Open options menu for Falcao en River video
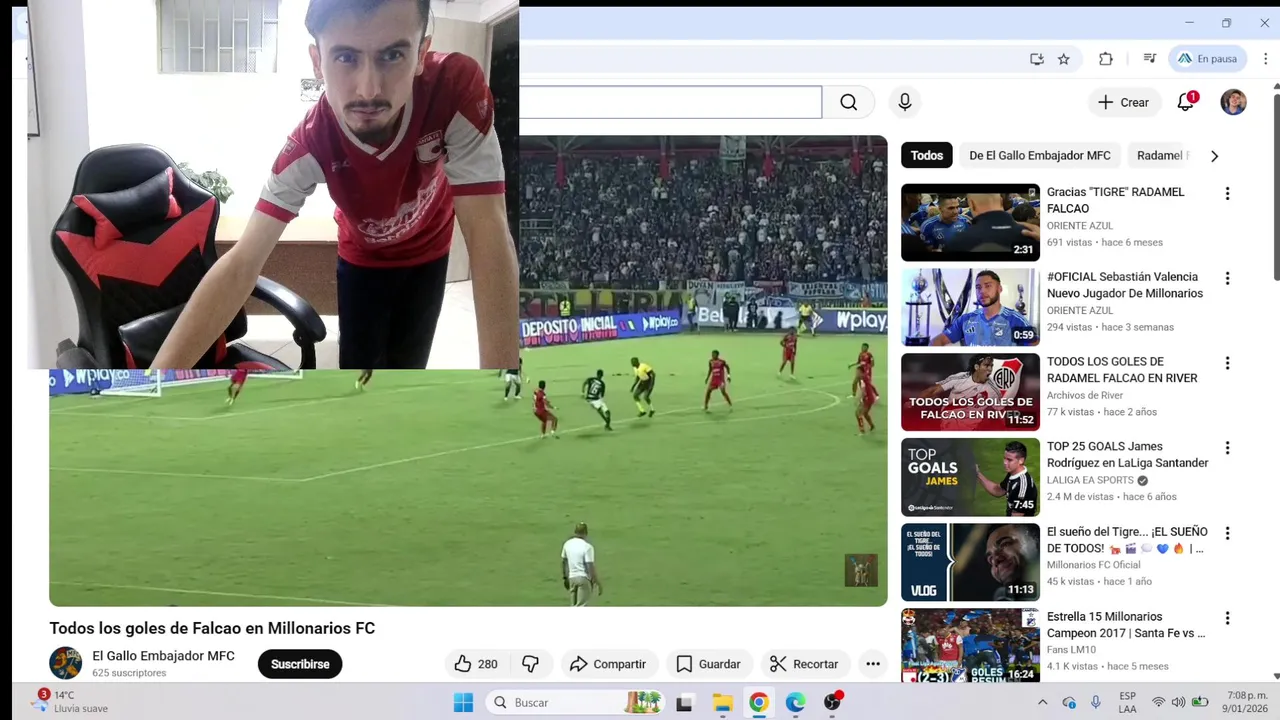The height and width of the screenshot is (720, 1280). coord(1227,363)
